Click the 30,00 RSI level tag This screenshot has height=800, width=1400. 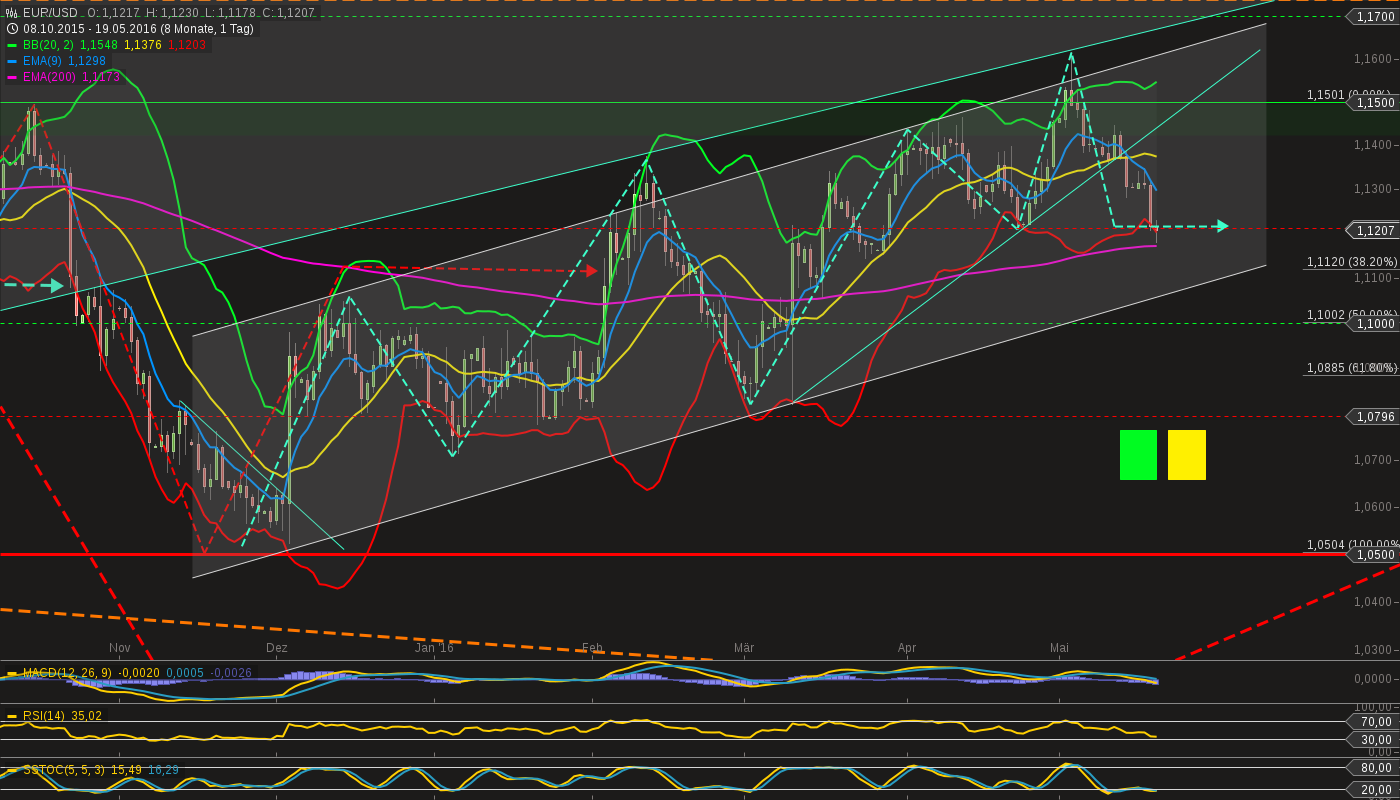tap(1374, 740)
